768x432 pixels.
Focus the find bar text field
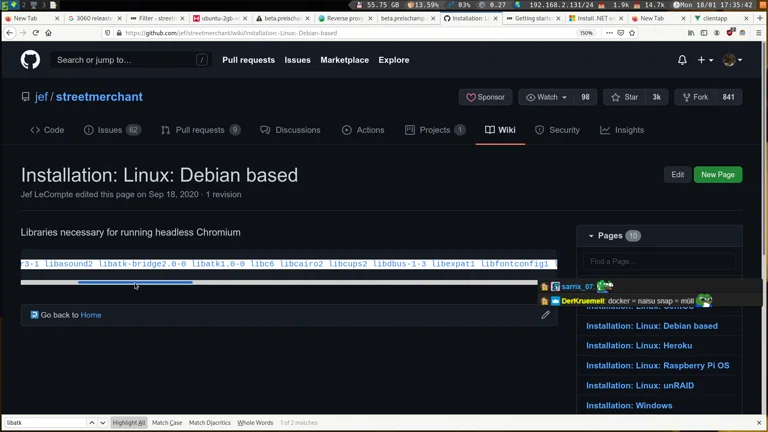point(45,422)
